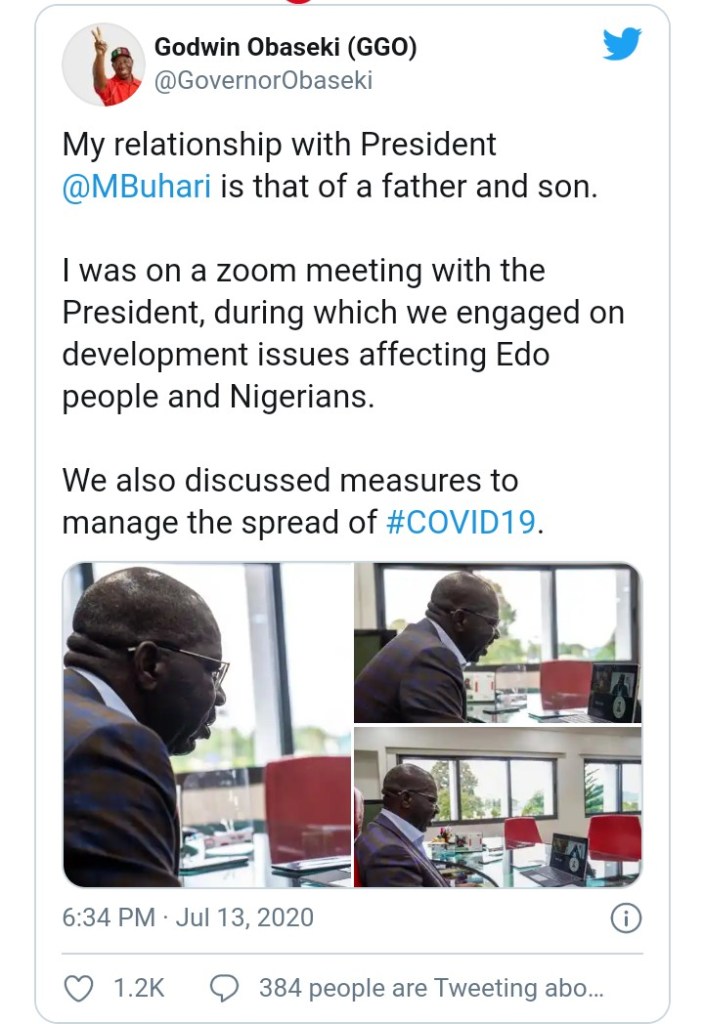Click the "I was on a zoom meeting" line
The width and height of the screenshot is (704, 1024).
303,270
